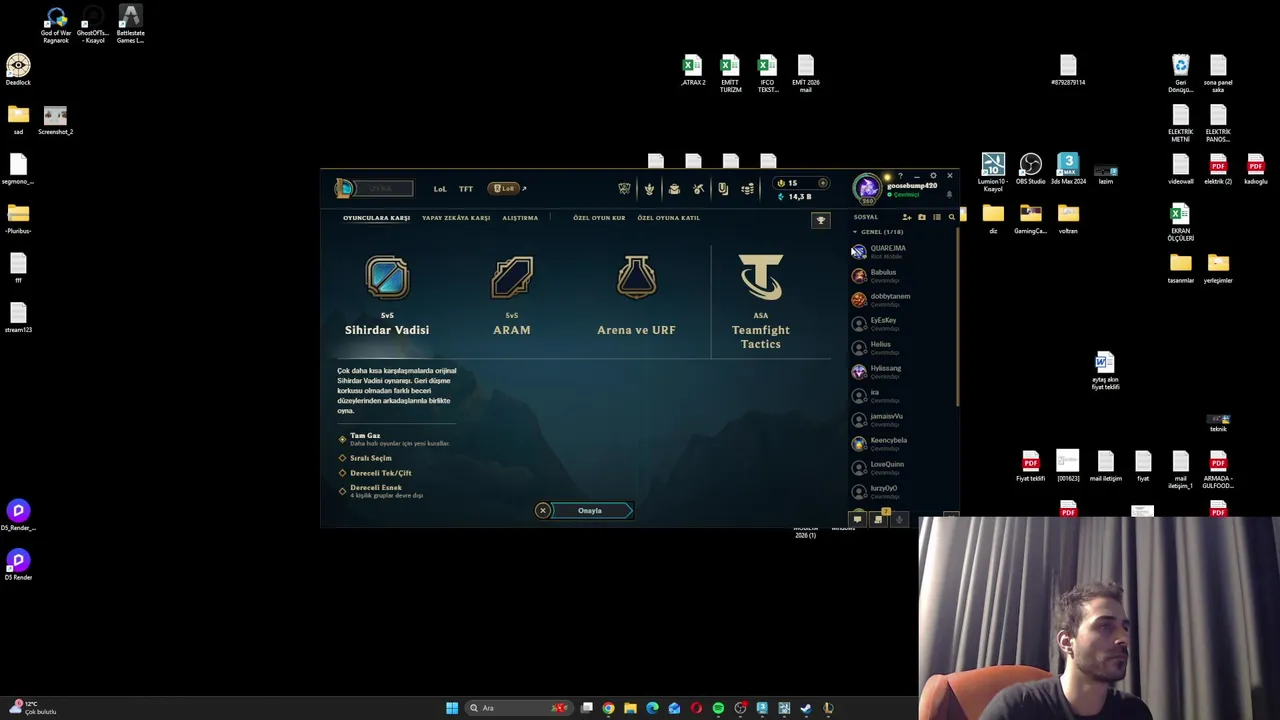Click the Onayla confirm button
Screen dimensions: 1280x720
(590, 511)
